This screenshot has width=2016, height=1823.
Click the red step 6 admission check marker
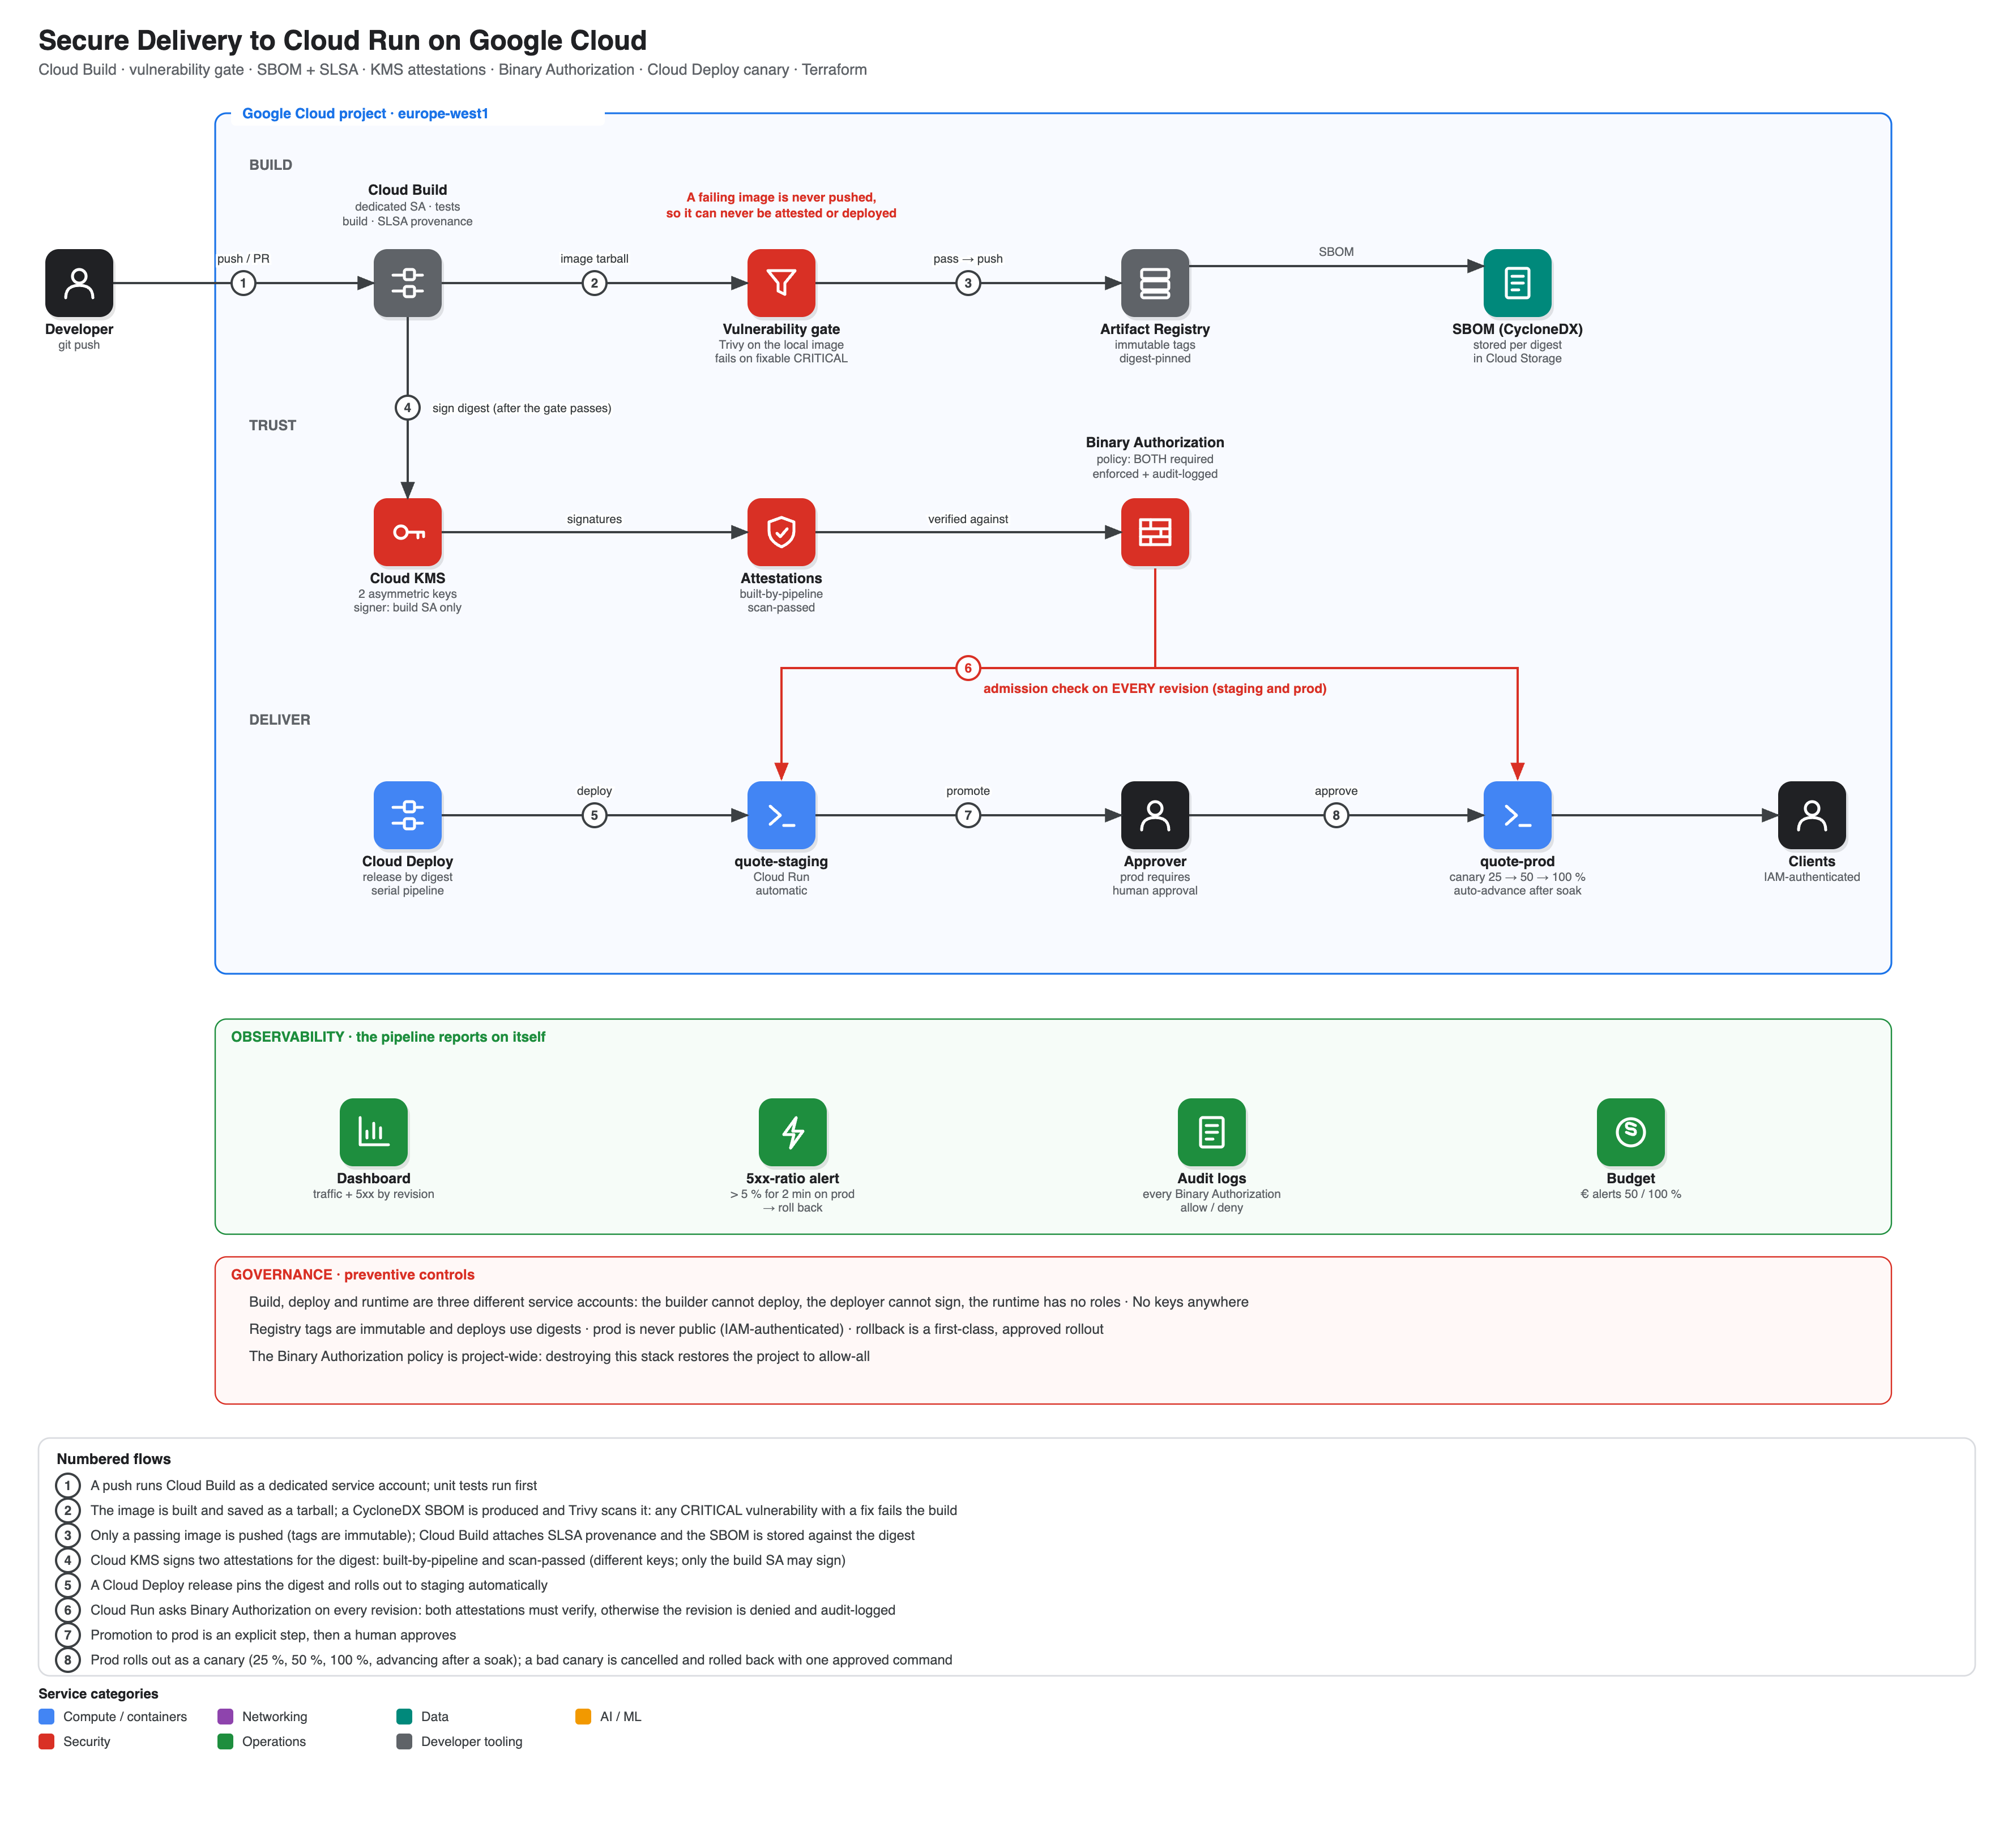[967, 668]
